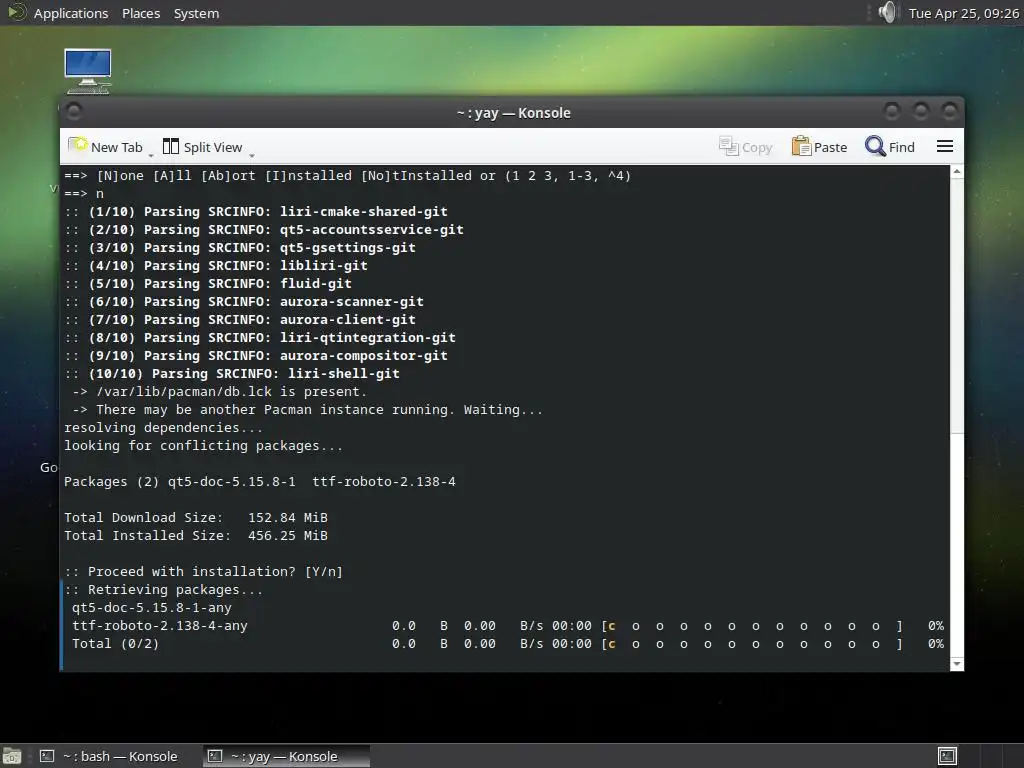Open the Konsole hamburger menu
Viewport: 1024px width, 768px height.
point(945,146)
